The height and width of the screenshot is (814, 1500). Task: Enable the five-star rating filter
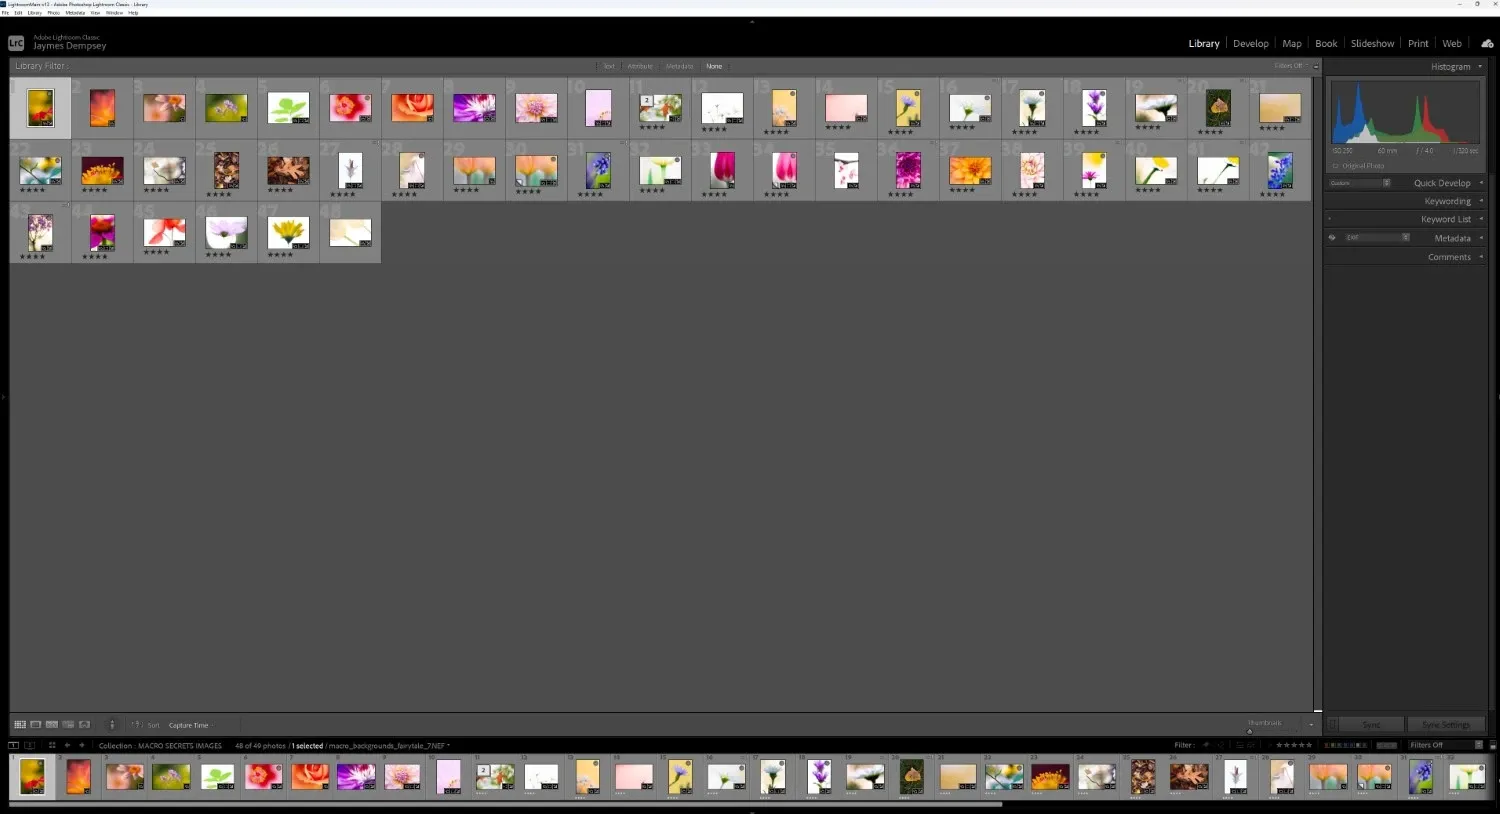point(1309,745)
